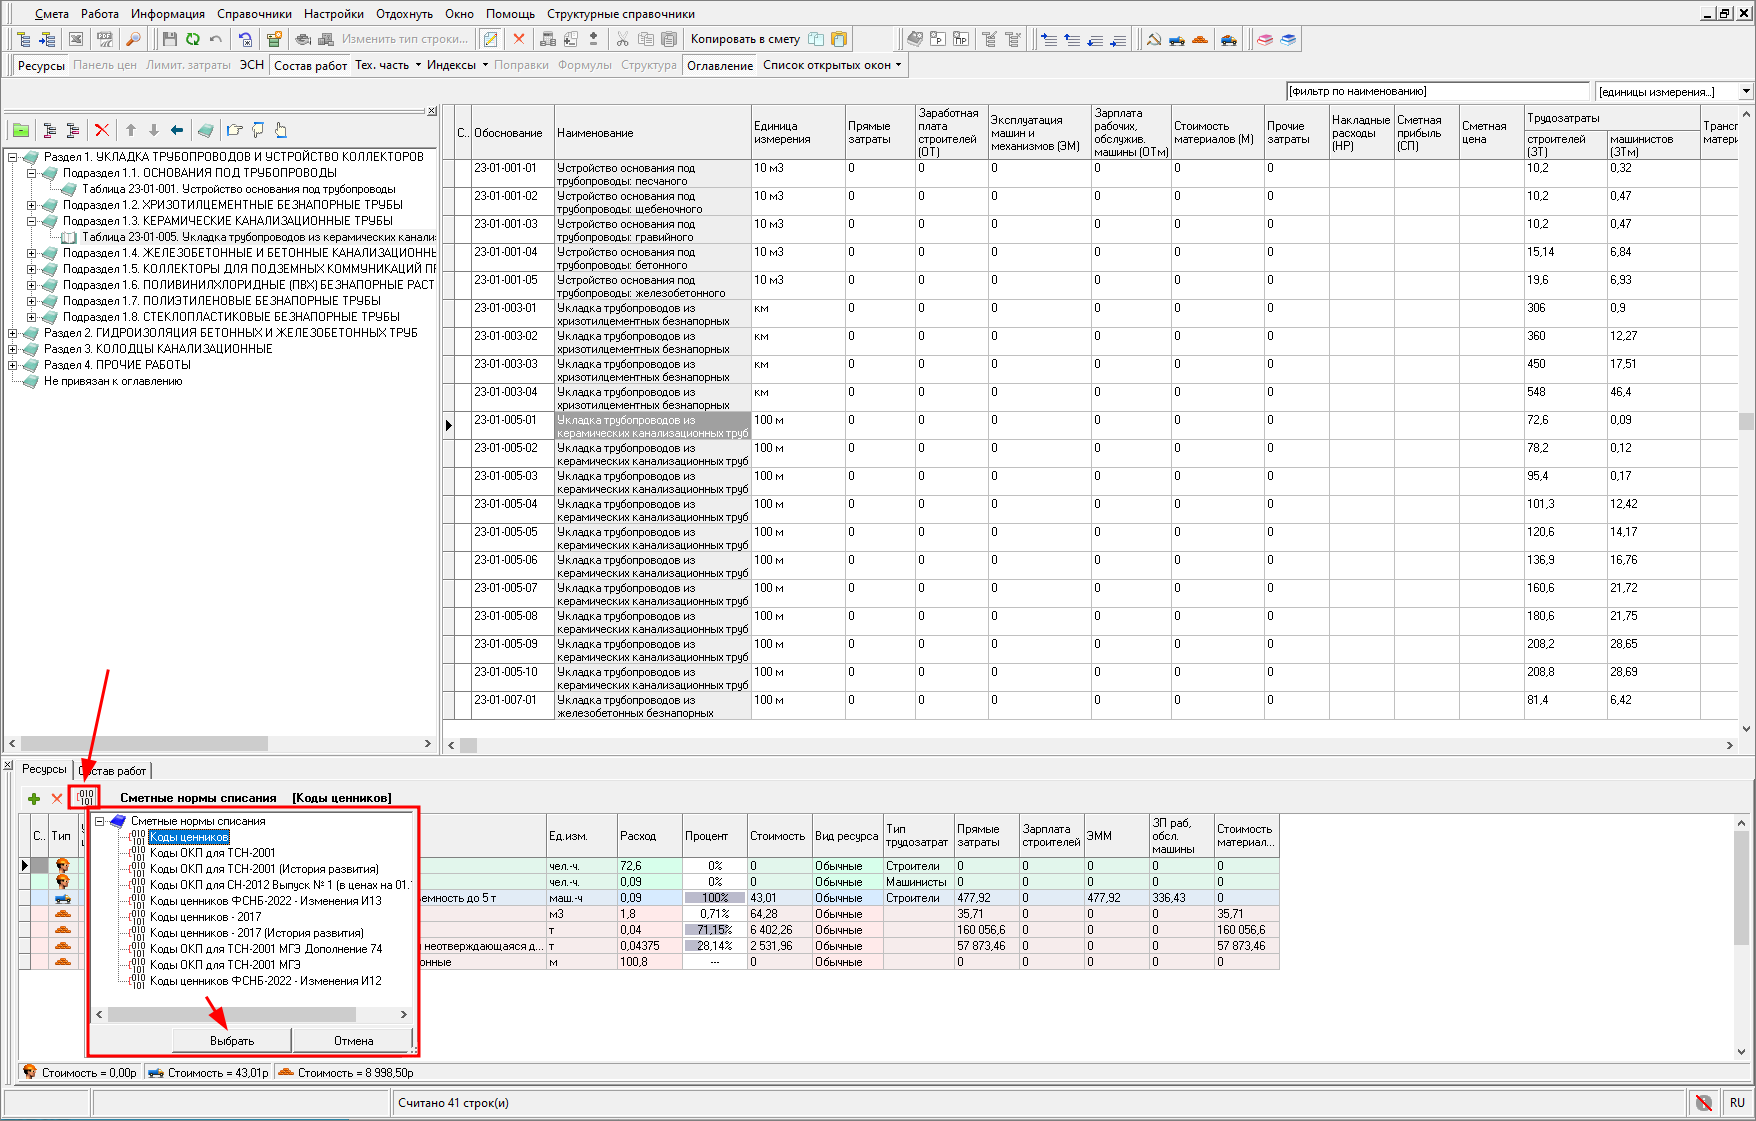This screenshot has height=1121, width=1756.
Task: Click the magnifier Search icon in toolbar
Action: click(132, 39)
